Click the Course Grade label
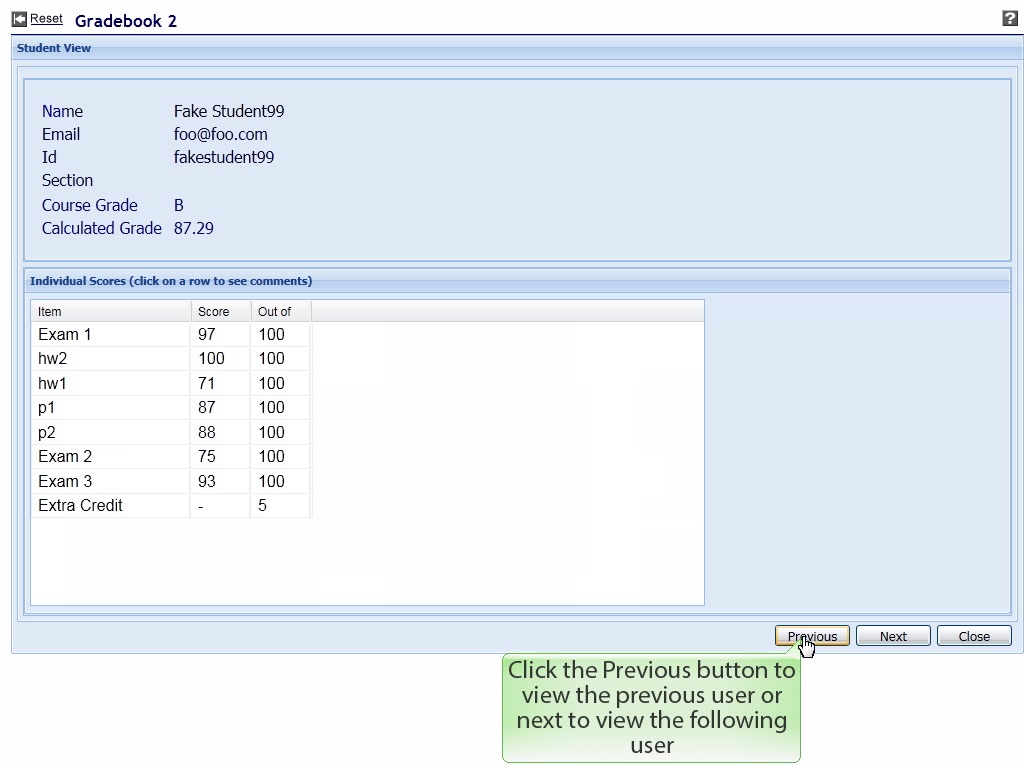Screen dimensions: 1024x768 point(89,205)
